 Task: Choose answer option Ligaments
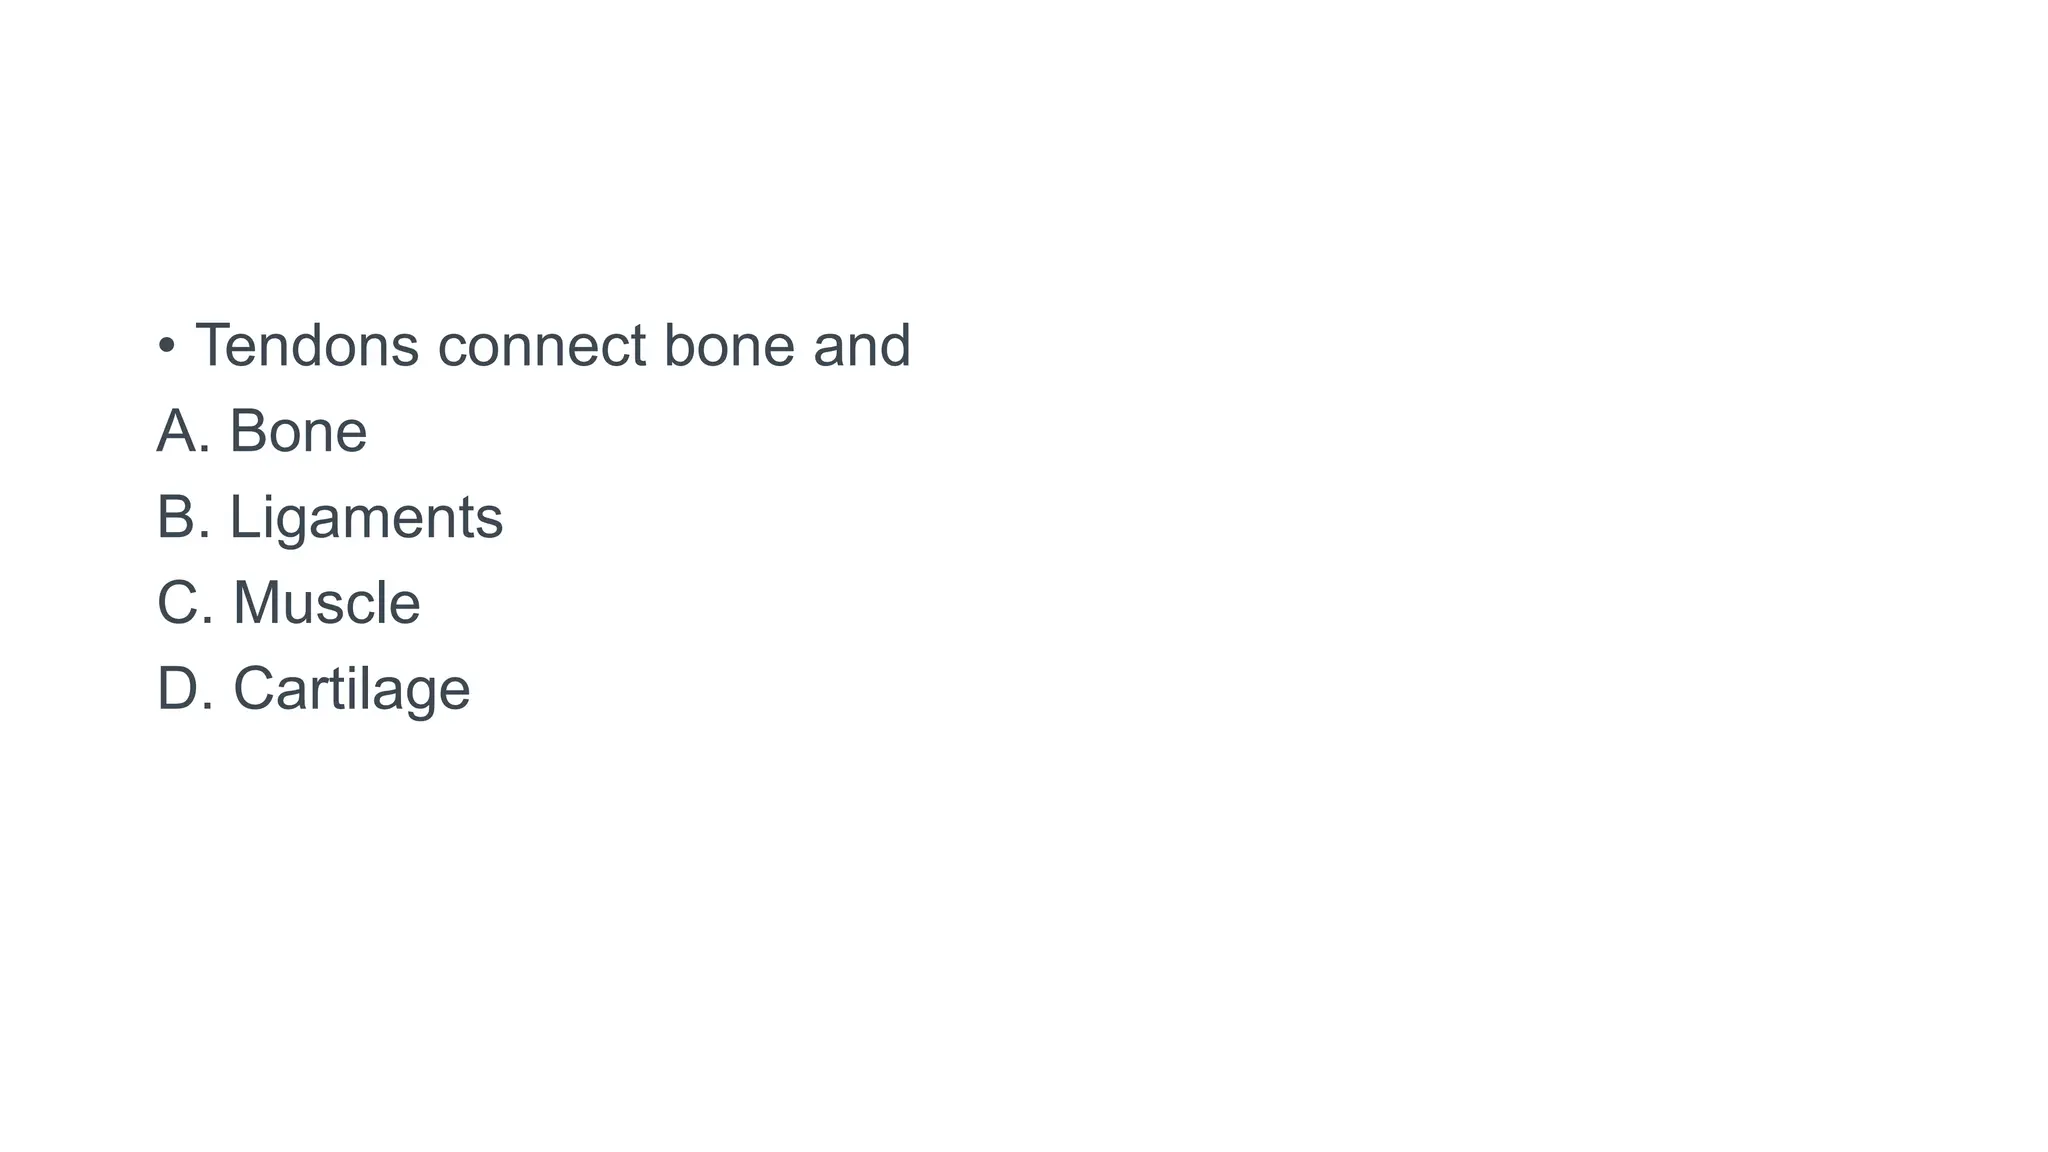(x=366, y=519)
